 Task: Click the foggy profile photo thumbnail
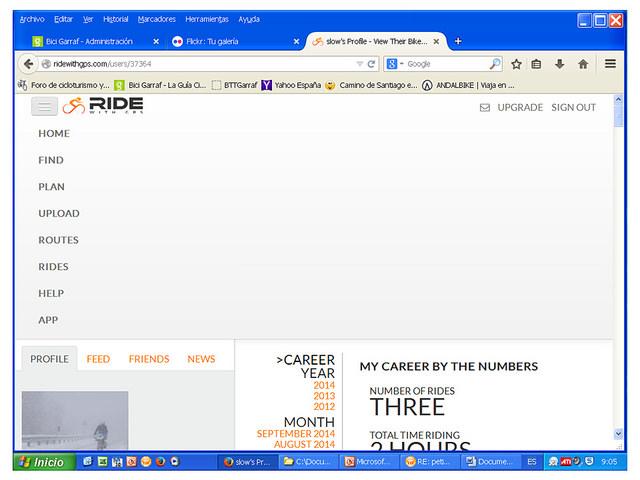pyautogui.click(x=75, y=420)
